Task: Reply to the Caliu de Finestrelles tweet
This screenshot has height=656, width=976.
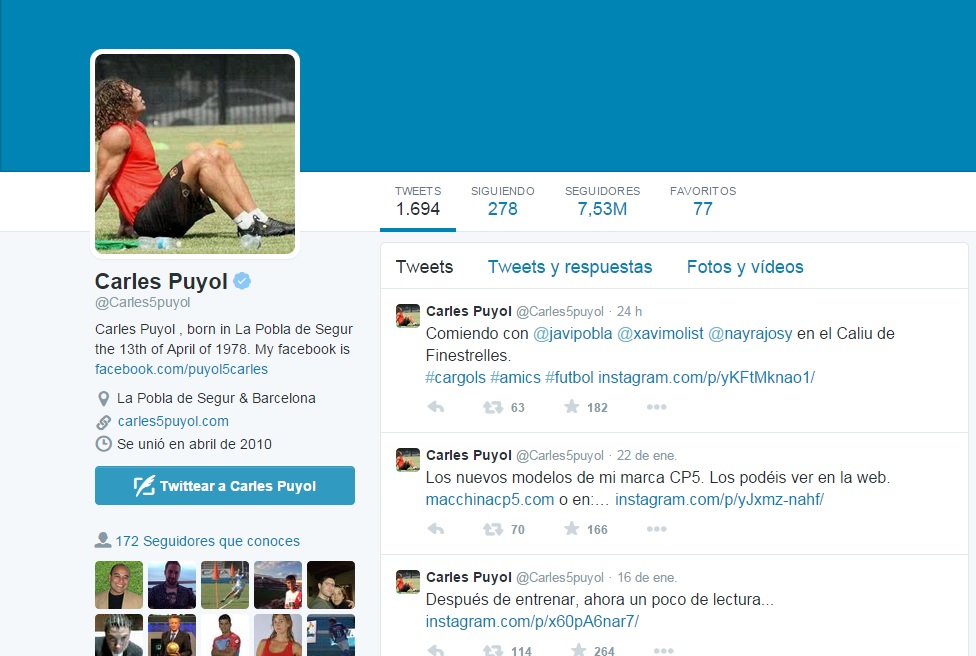Action: pyautogui.click(x=436, y=407)
